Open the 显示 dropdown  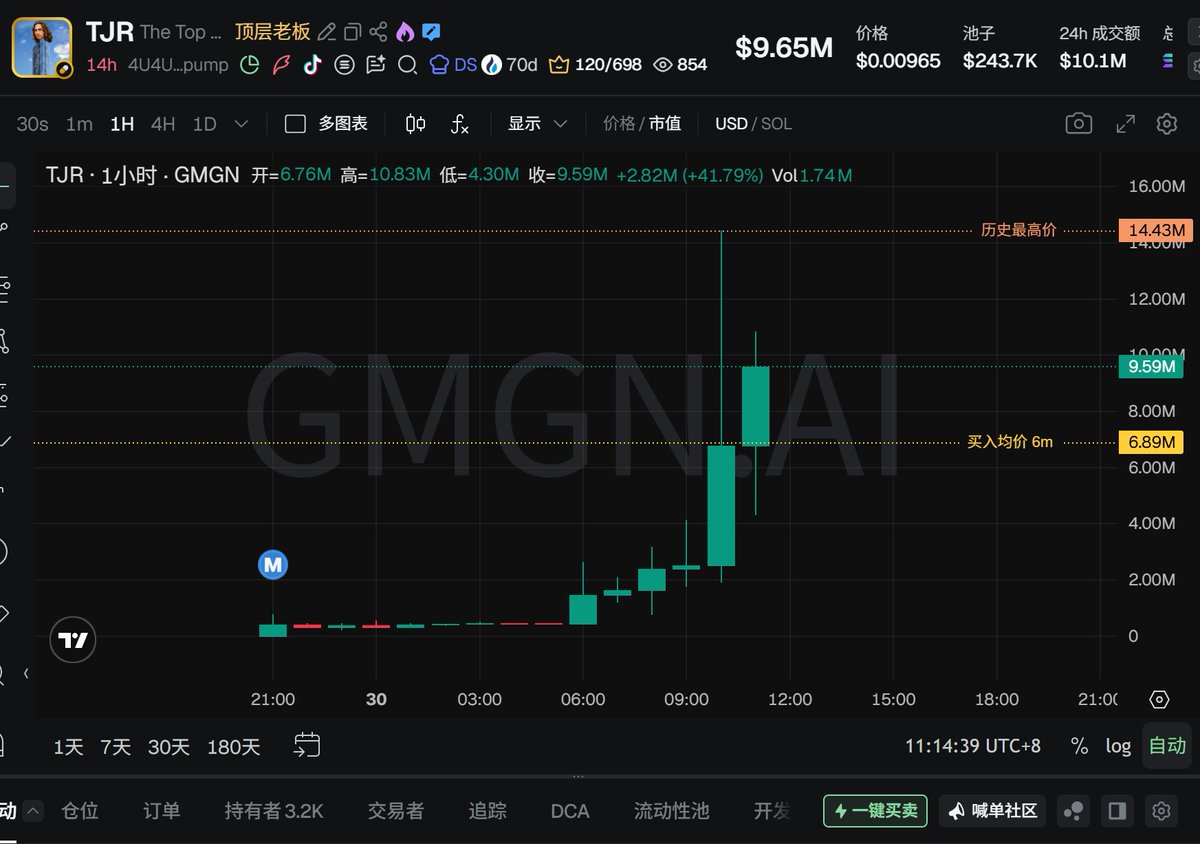click(537, 124)
